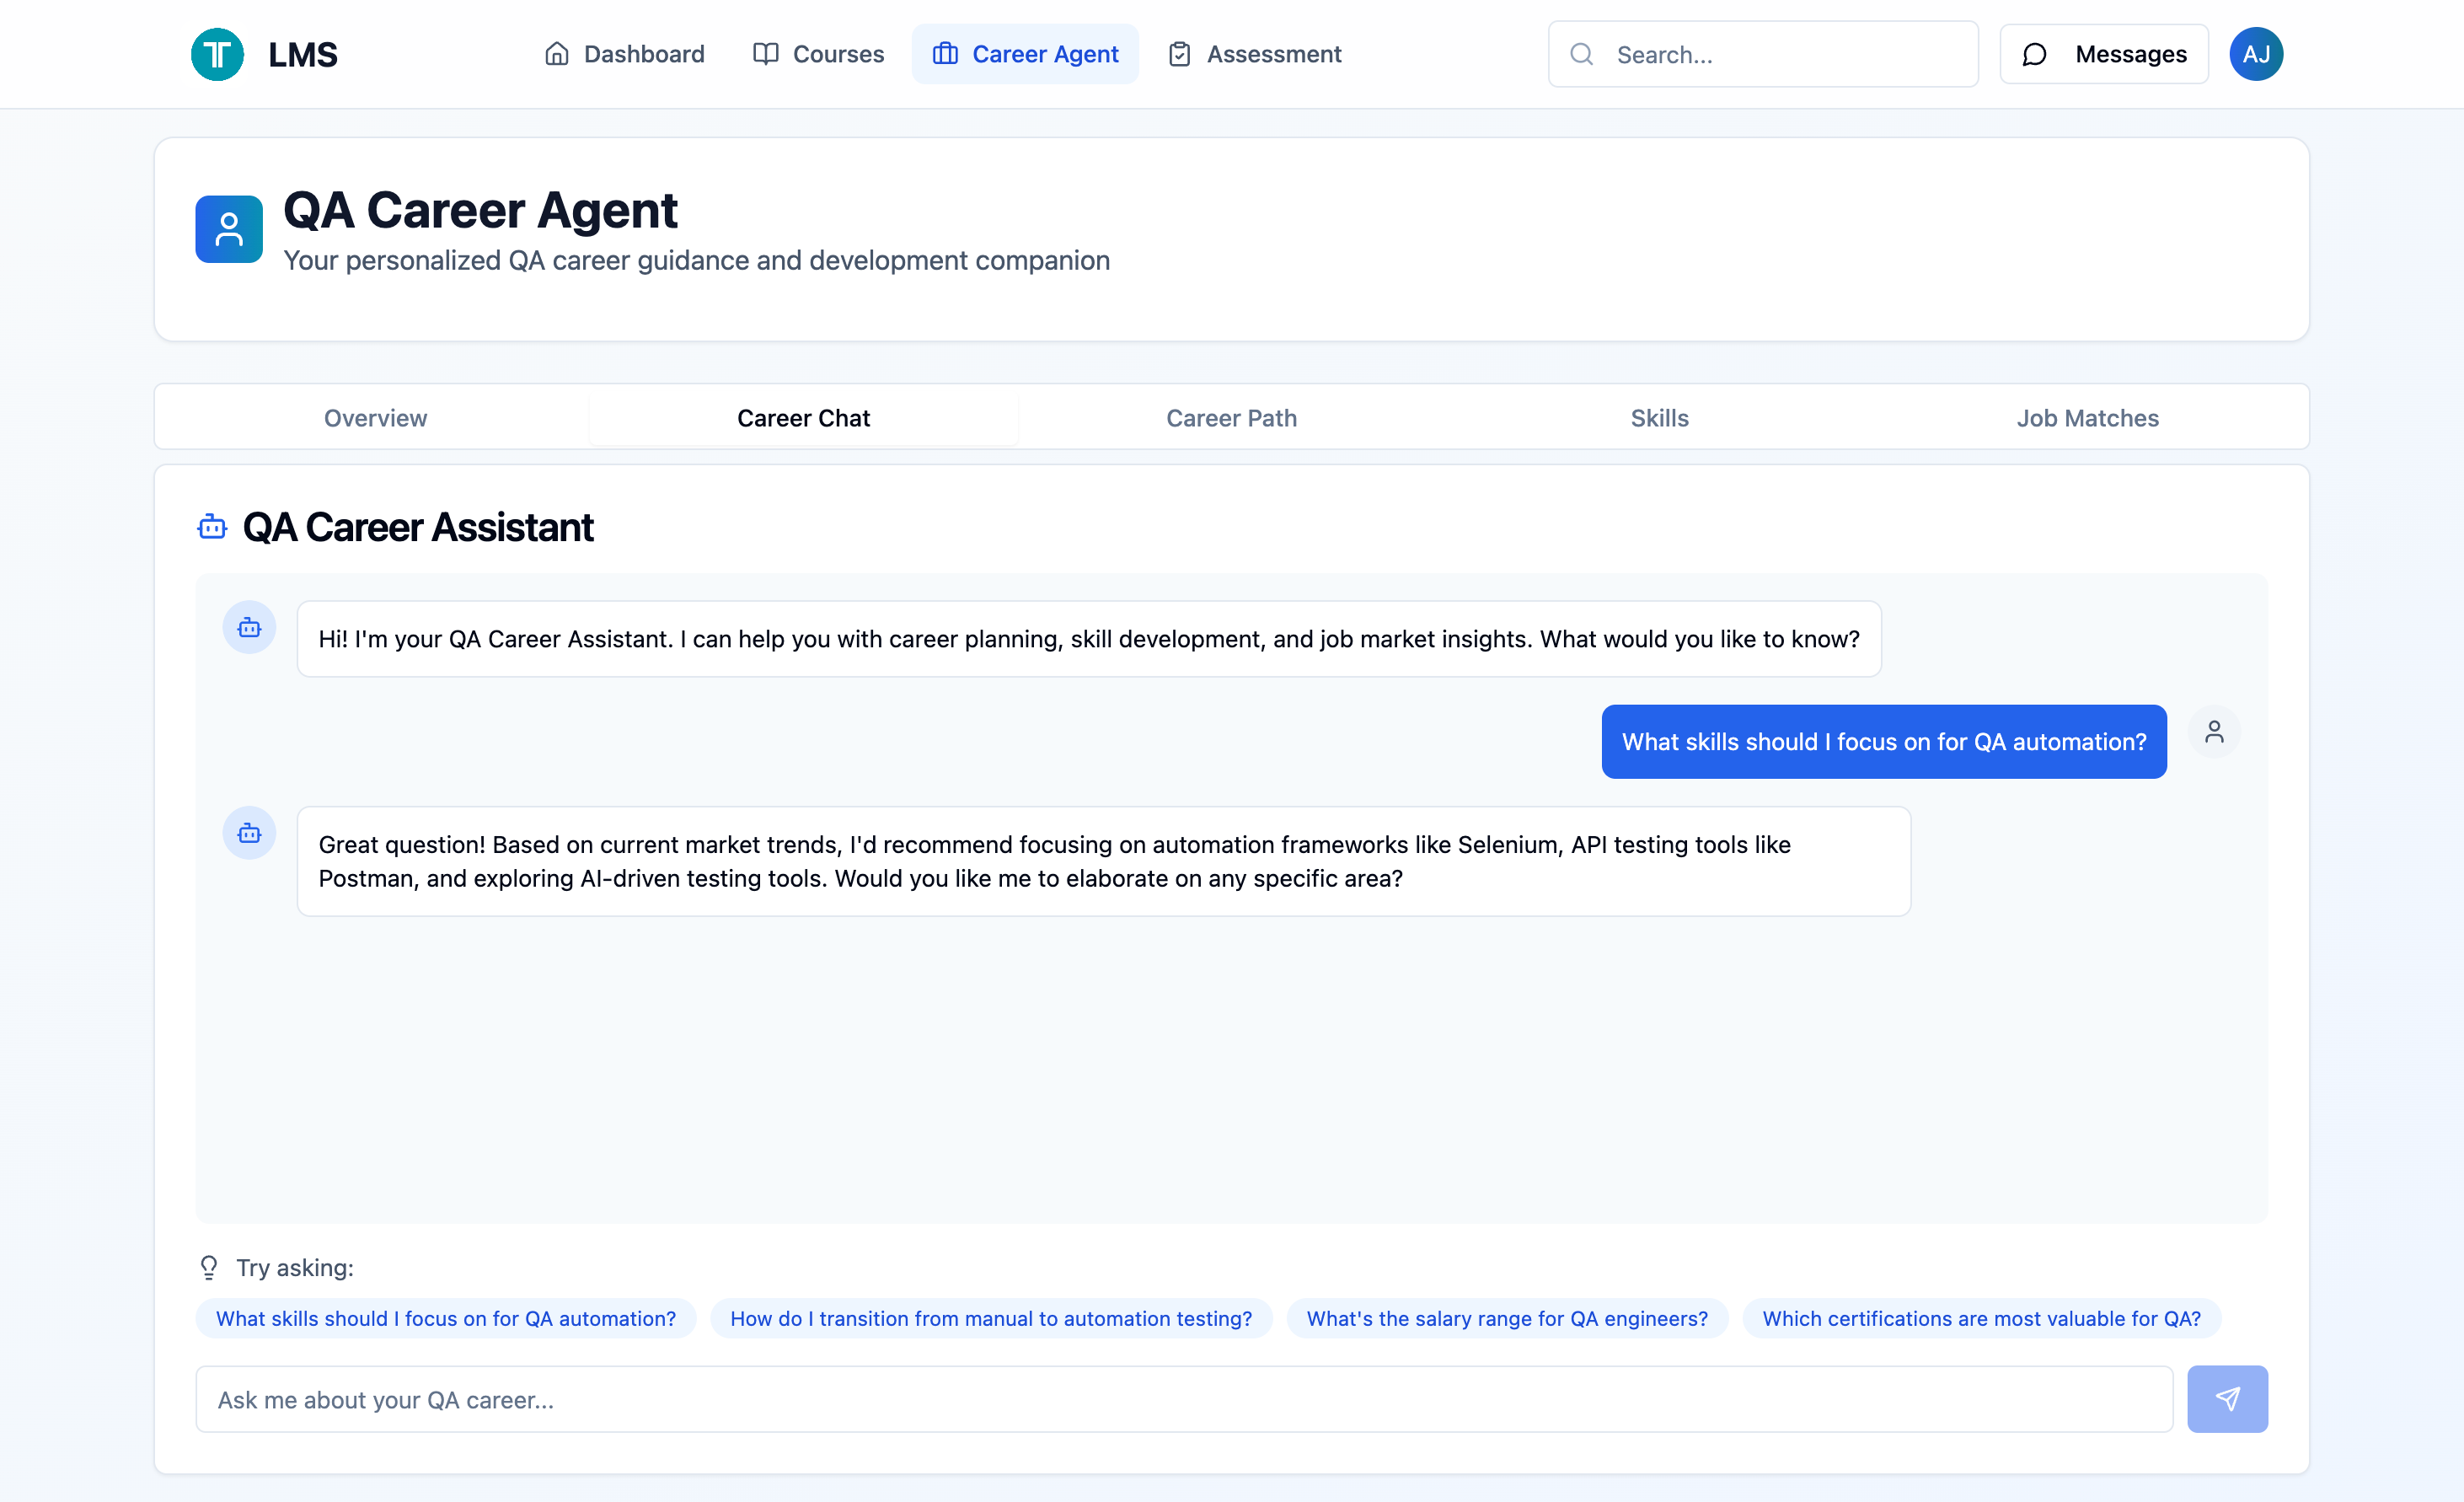2464x1502 pixels.
Task: Open the Messages button
Action: 2104,54
